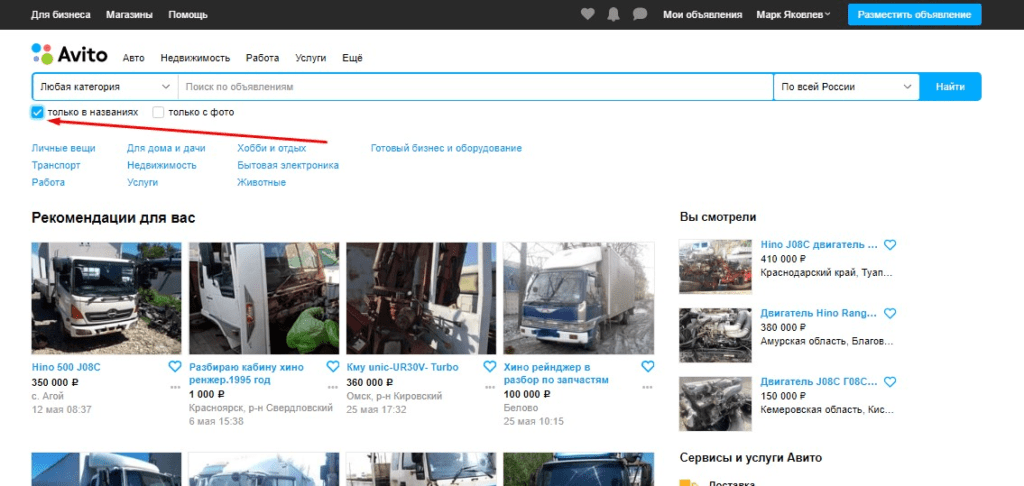This screenshot has width=1024, height=486.
Task: Expand the Марк Яковлев account menu
Action: 793,15
